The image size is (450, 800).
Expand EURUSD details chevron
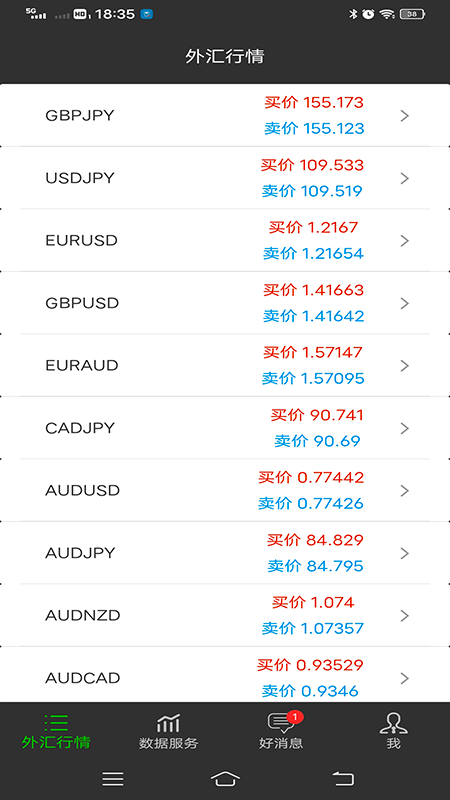tap(405, 241)
